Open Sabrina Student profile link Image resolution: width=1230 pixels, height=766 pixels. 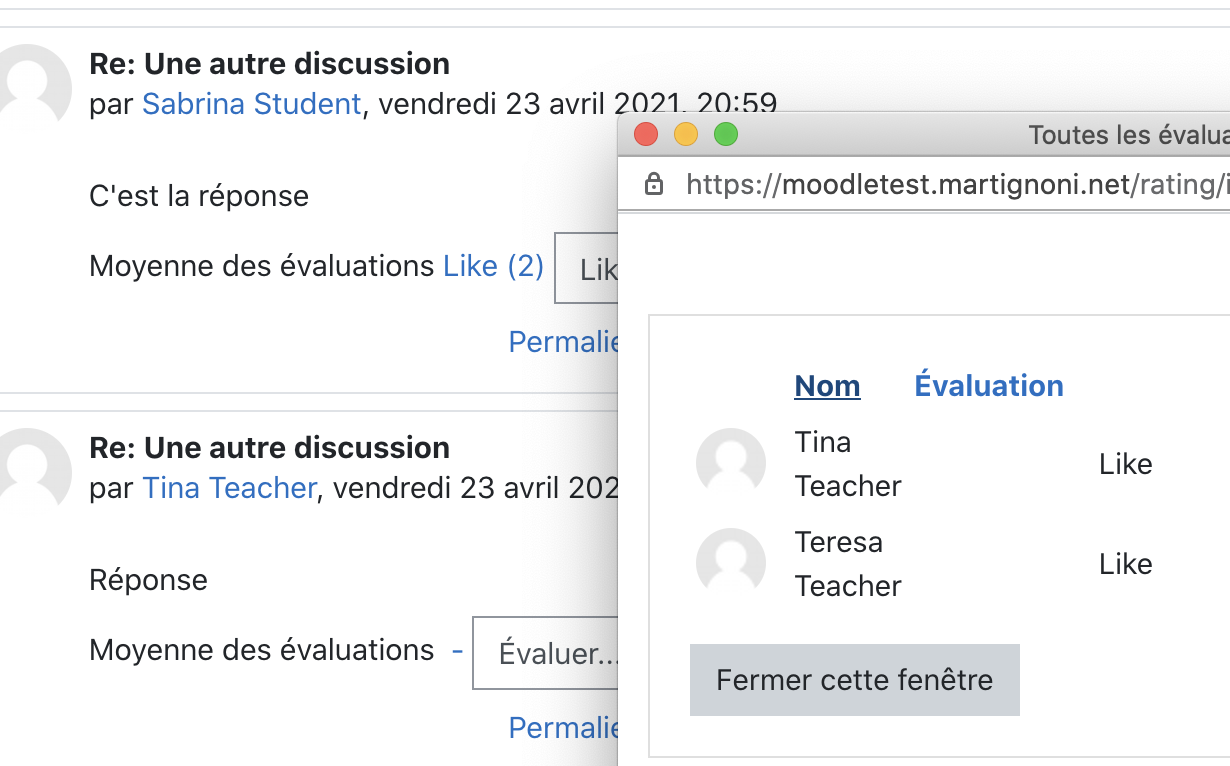252,103
